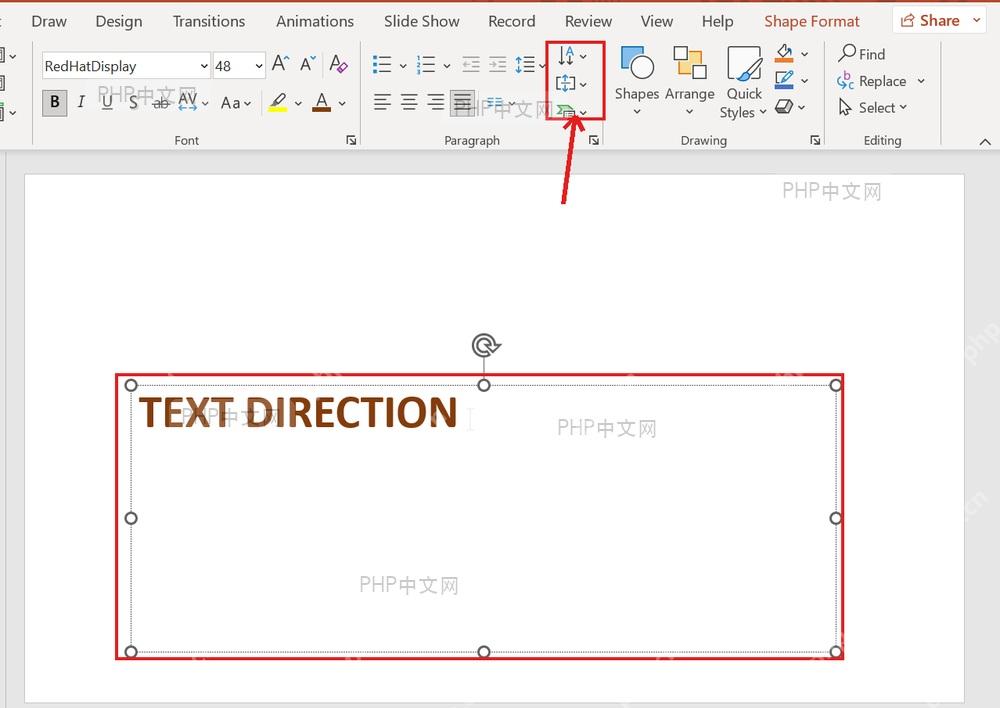Insert a bulleted list
Screen dimensions: 1000x708
pos(382,64)
